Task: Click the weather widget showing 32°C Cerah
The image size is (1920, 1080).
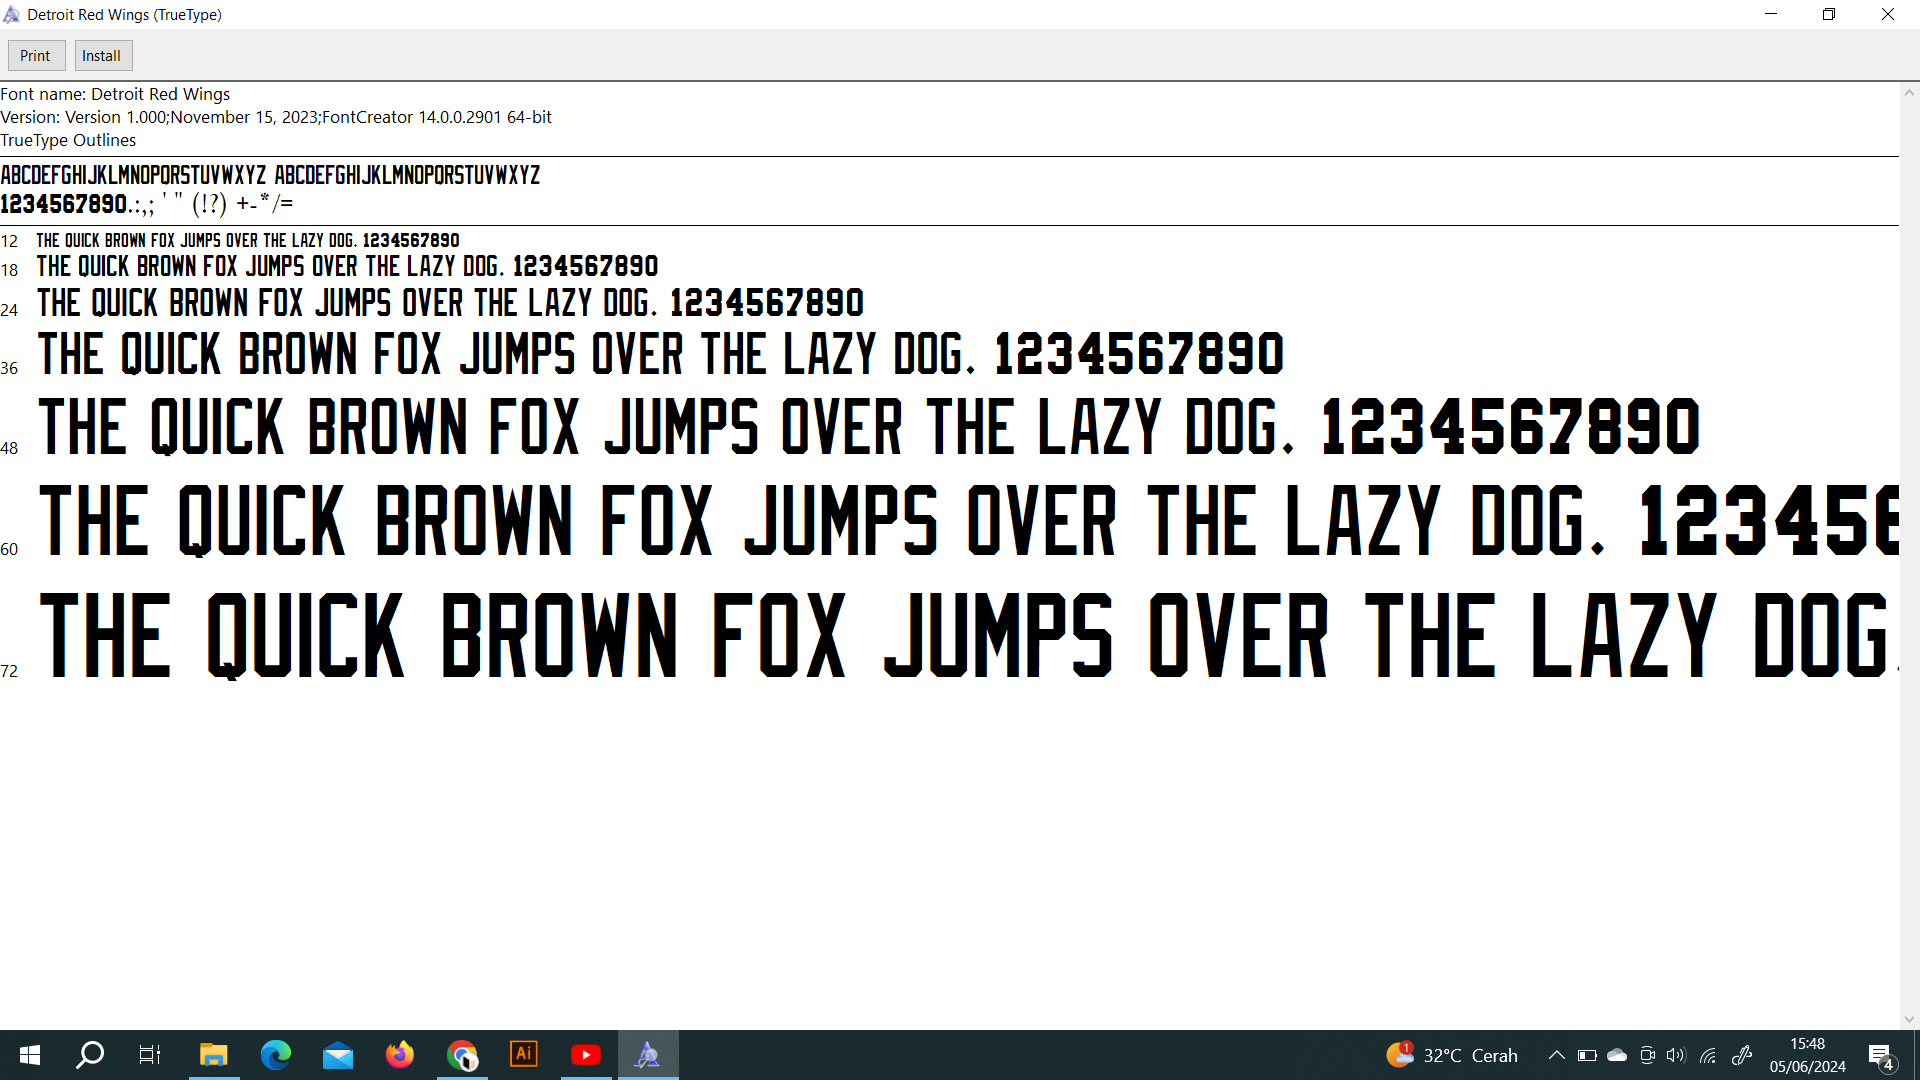Action: point(1452,1055)
